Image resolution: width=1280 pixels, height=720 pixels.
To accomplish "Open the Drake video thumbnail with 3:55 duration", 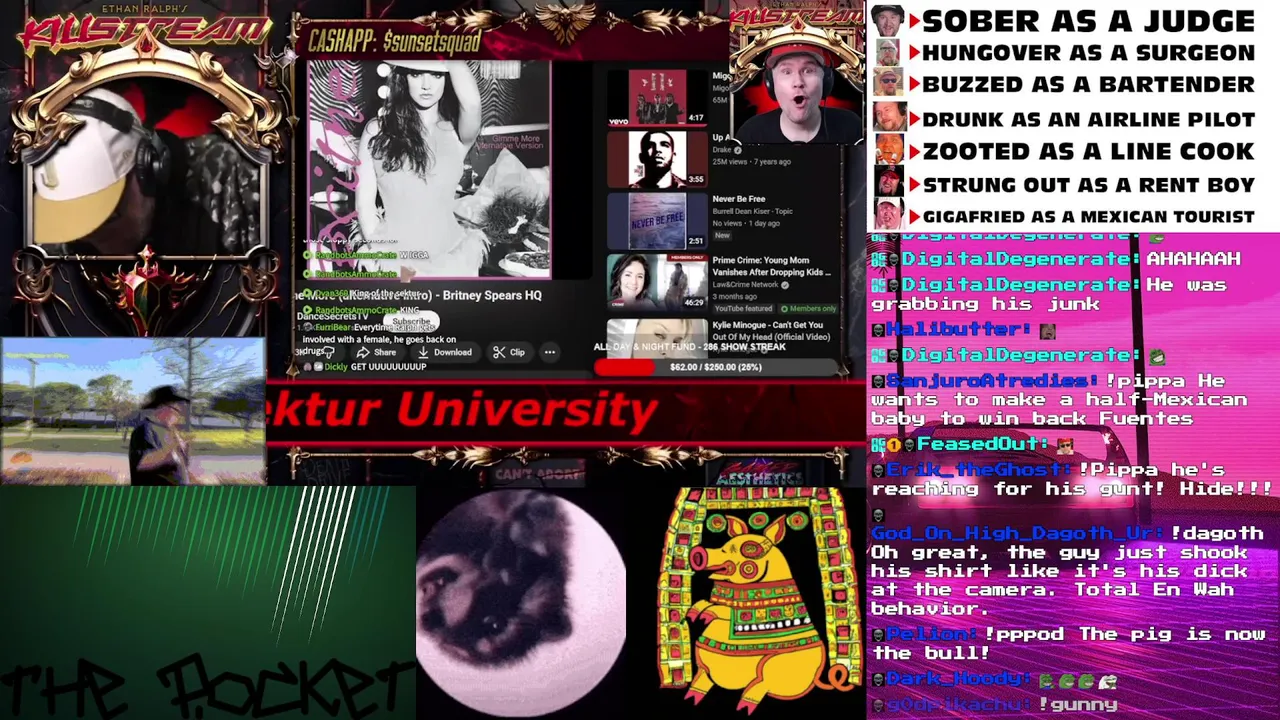I will coord(656,159).
